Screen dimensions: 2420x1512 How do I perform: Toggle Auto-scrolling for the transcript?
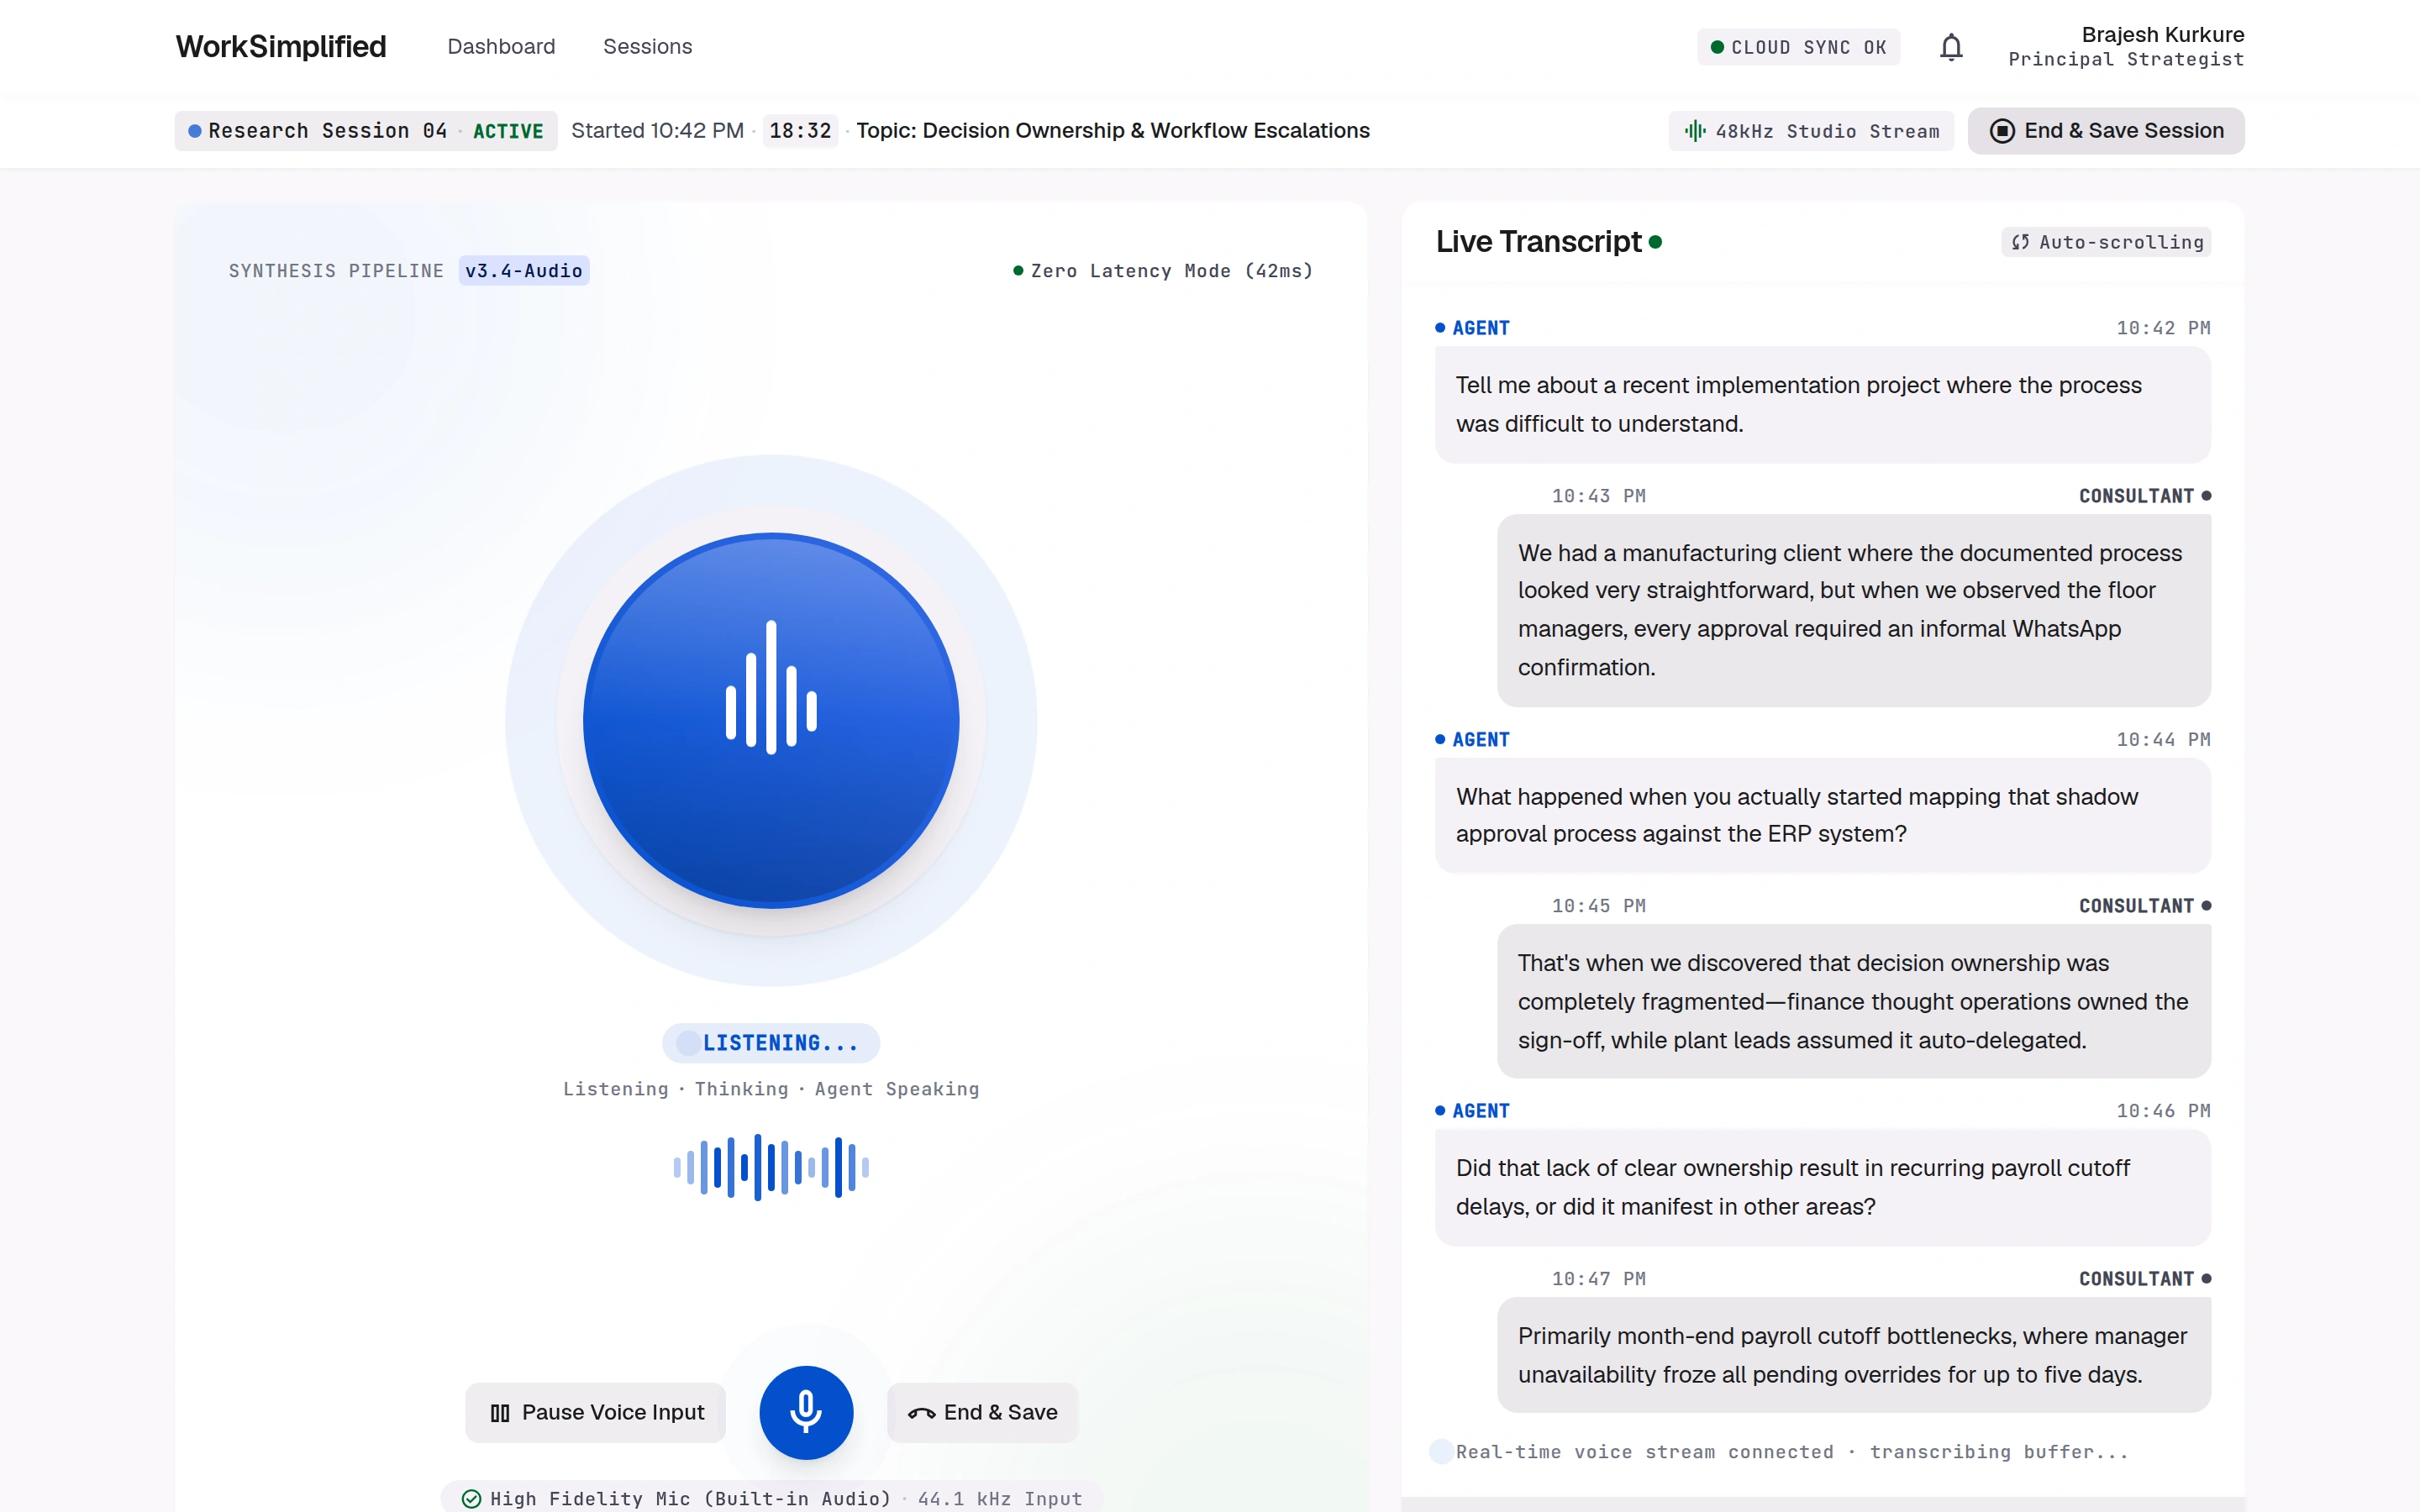point(2106,242)
